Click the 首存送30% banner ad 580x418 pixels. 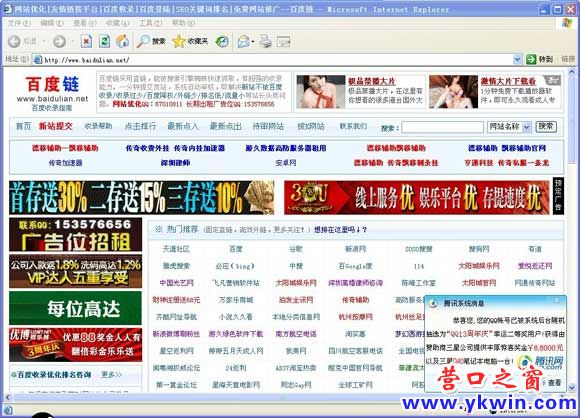coord(142,198)
